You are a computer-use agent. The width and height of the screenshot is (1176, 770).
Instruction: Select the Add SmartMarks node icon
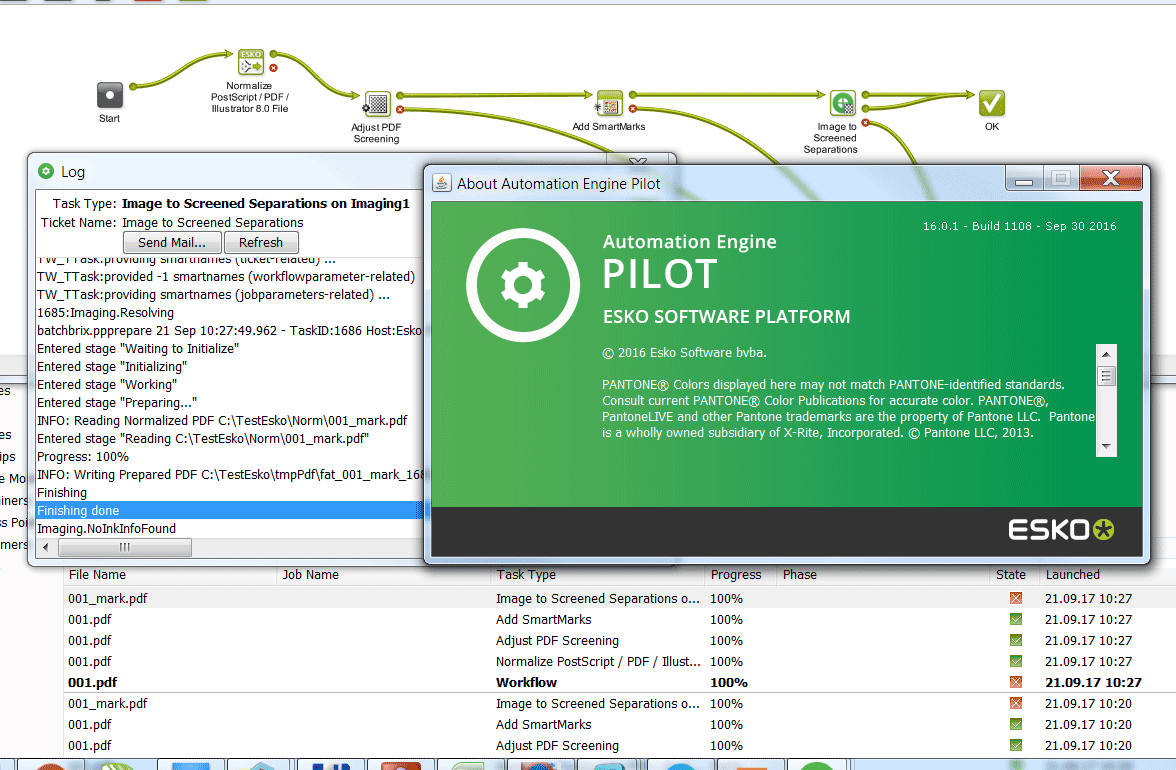(x=610, y=103)
